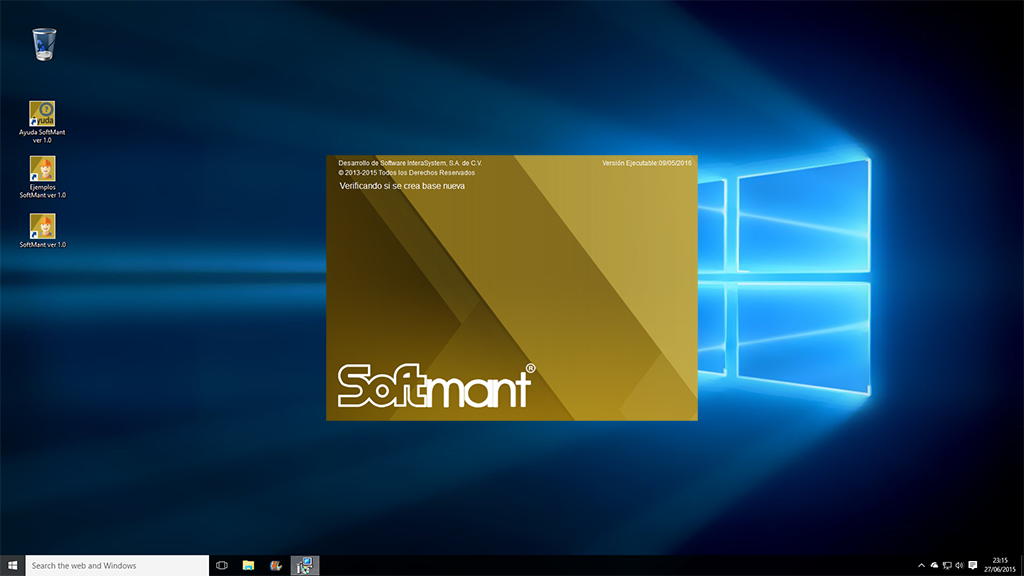The image size is (1024, 576).
Task: Open the OneDrive cloud tray icon
Action: pyautogui.click(x=934, y=565)
